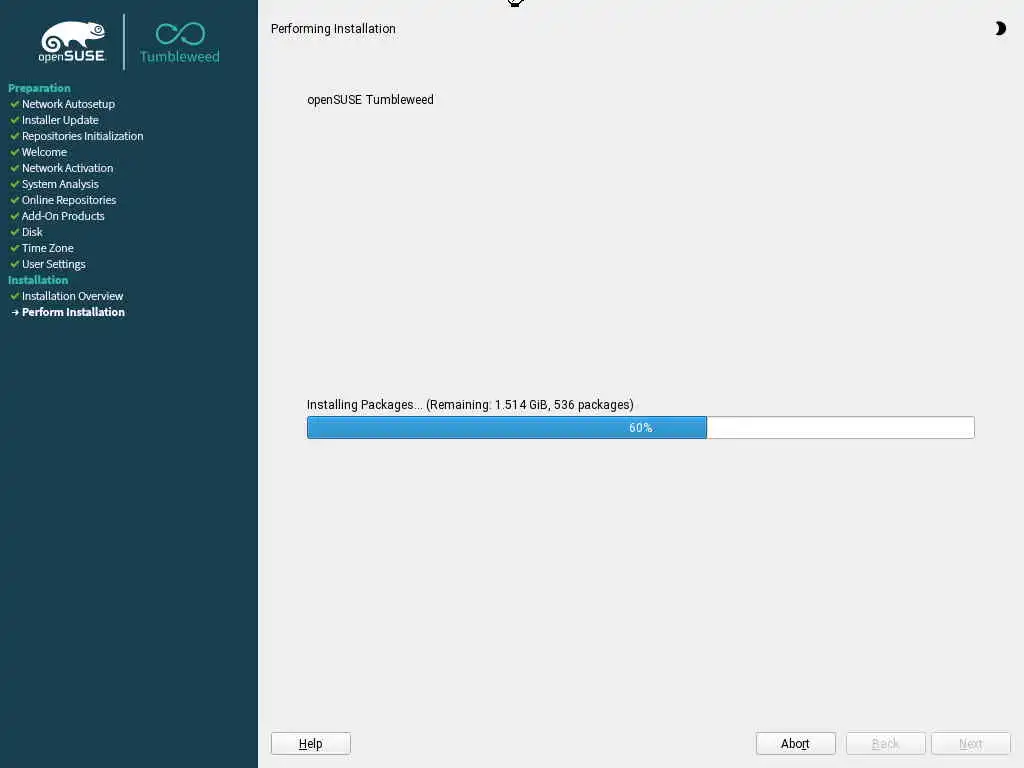This screenshot has width=1024, height=768.
Task: Click the checkmark beside Installer Update
Action: (x=14, y=120)
